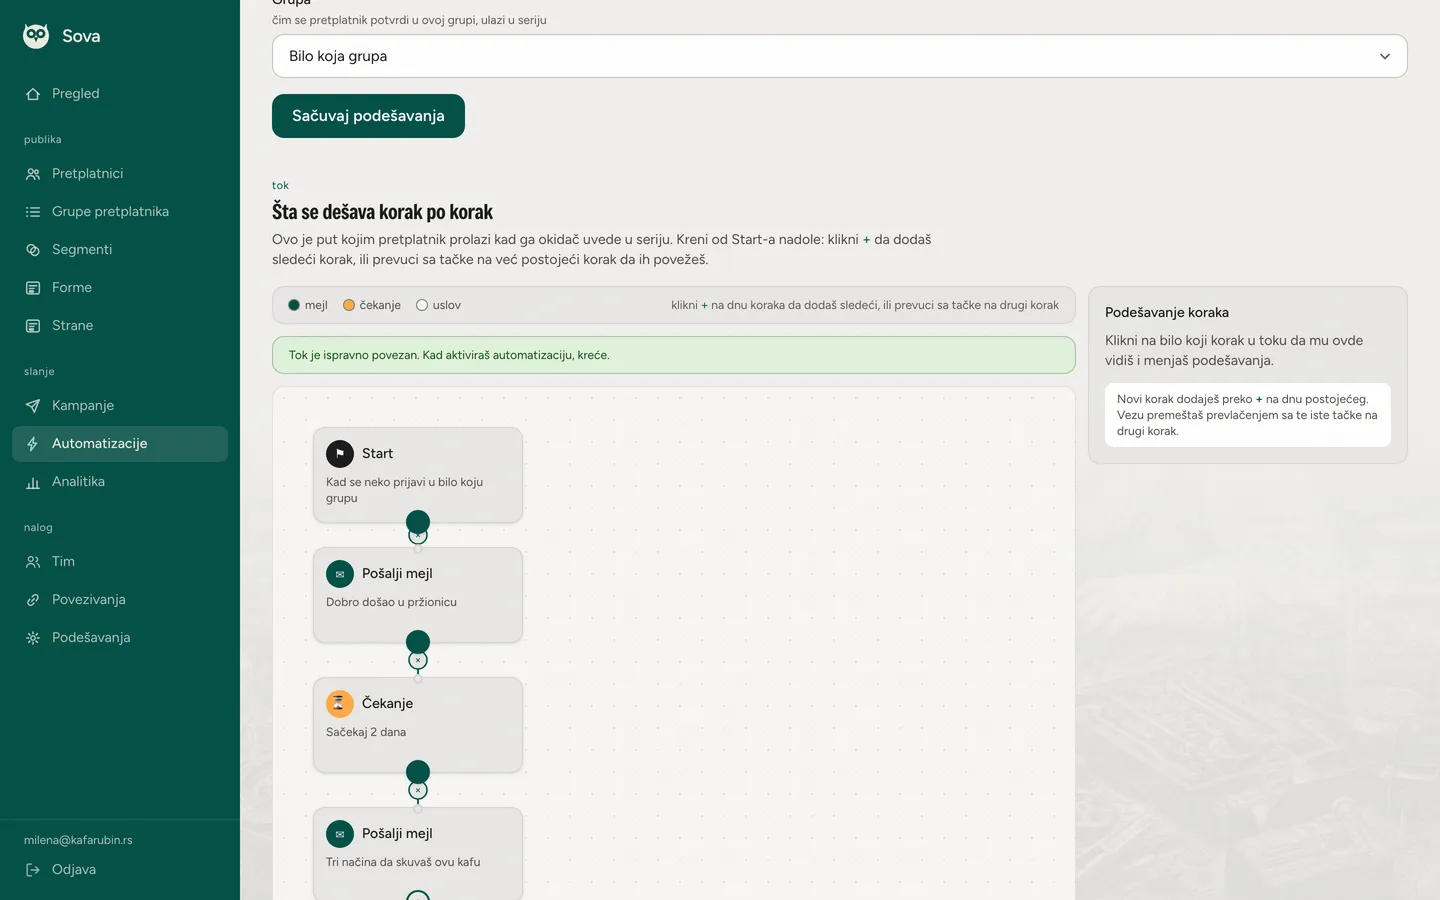Click the x circle below the Čekanje node
The width and height of the screenshot is (1440, 900).
(418, 790)
